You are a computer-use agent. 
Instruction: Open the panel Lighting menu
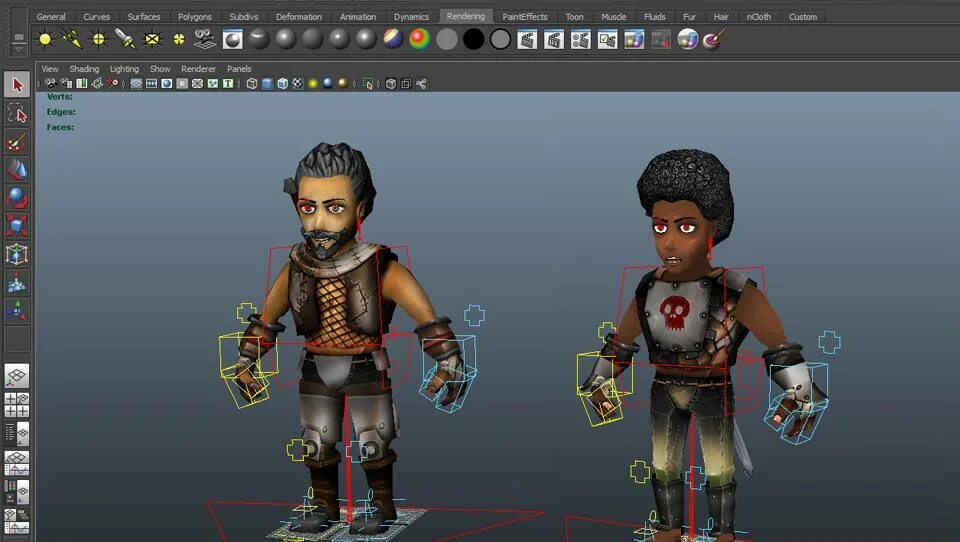(124, 69)
